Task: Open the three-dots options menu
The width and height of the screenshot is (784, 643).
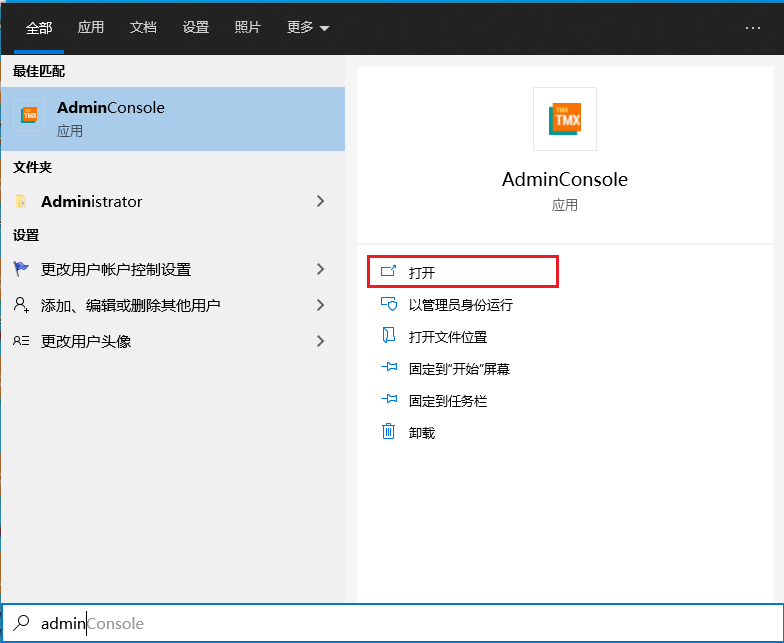Action: tap(753, 28)
